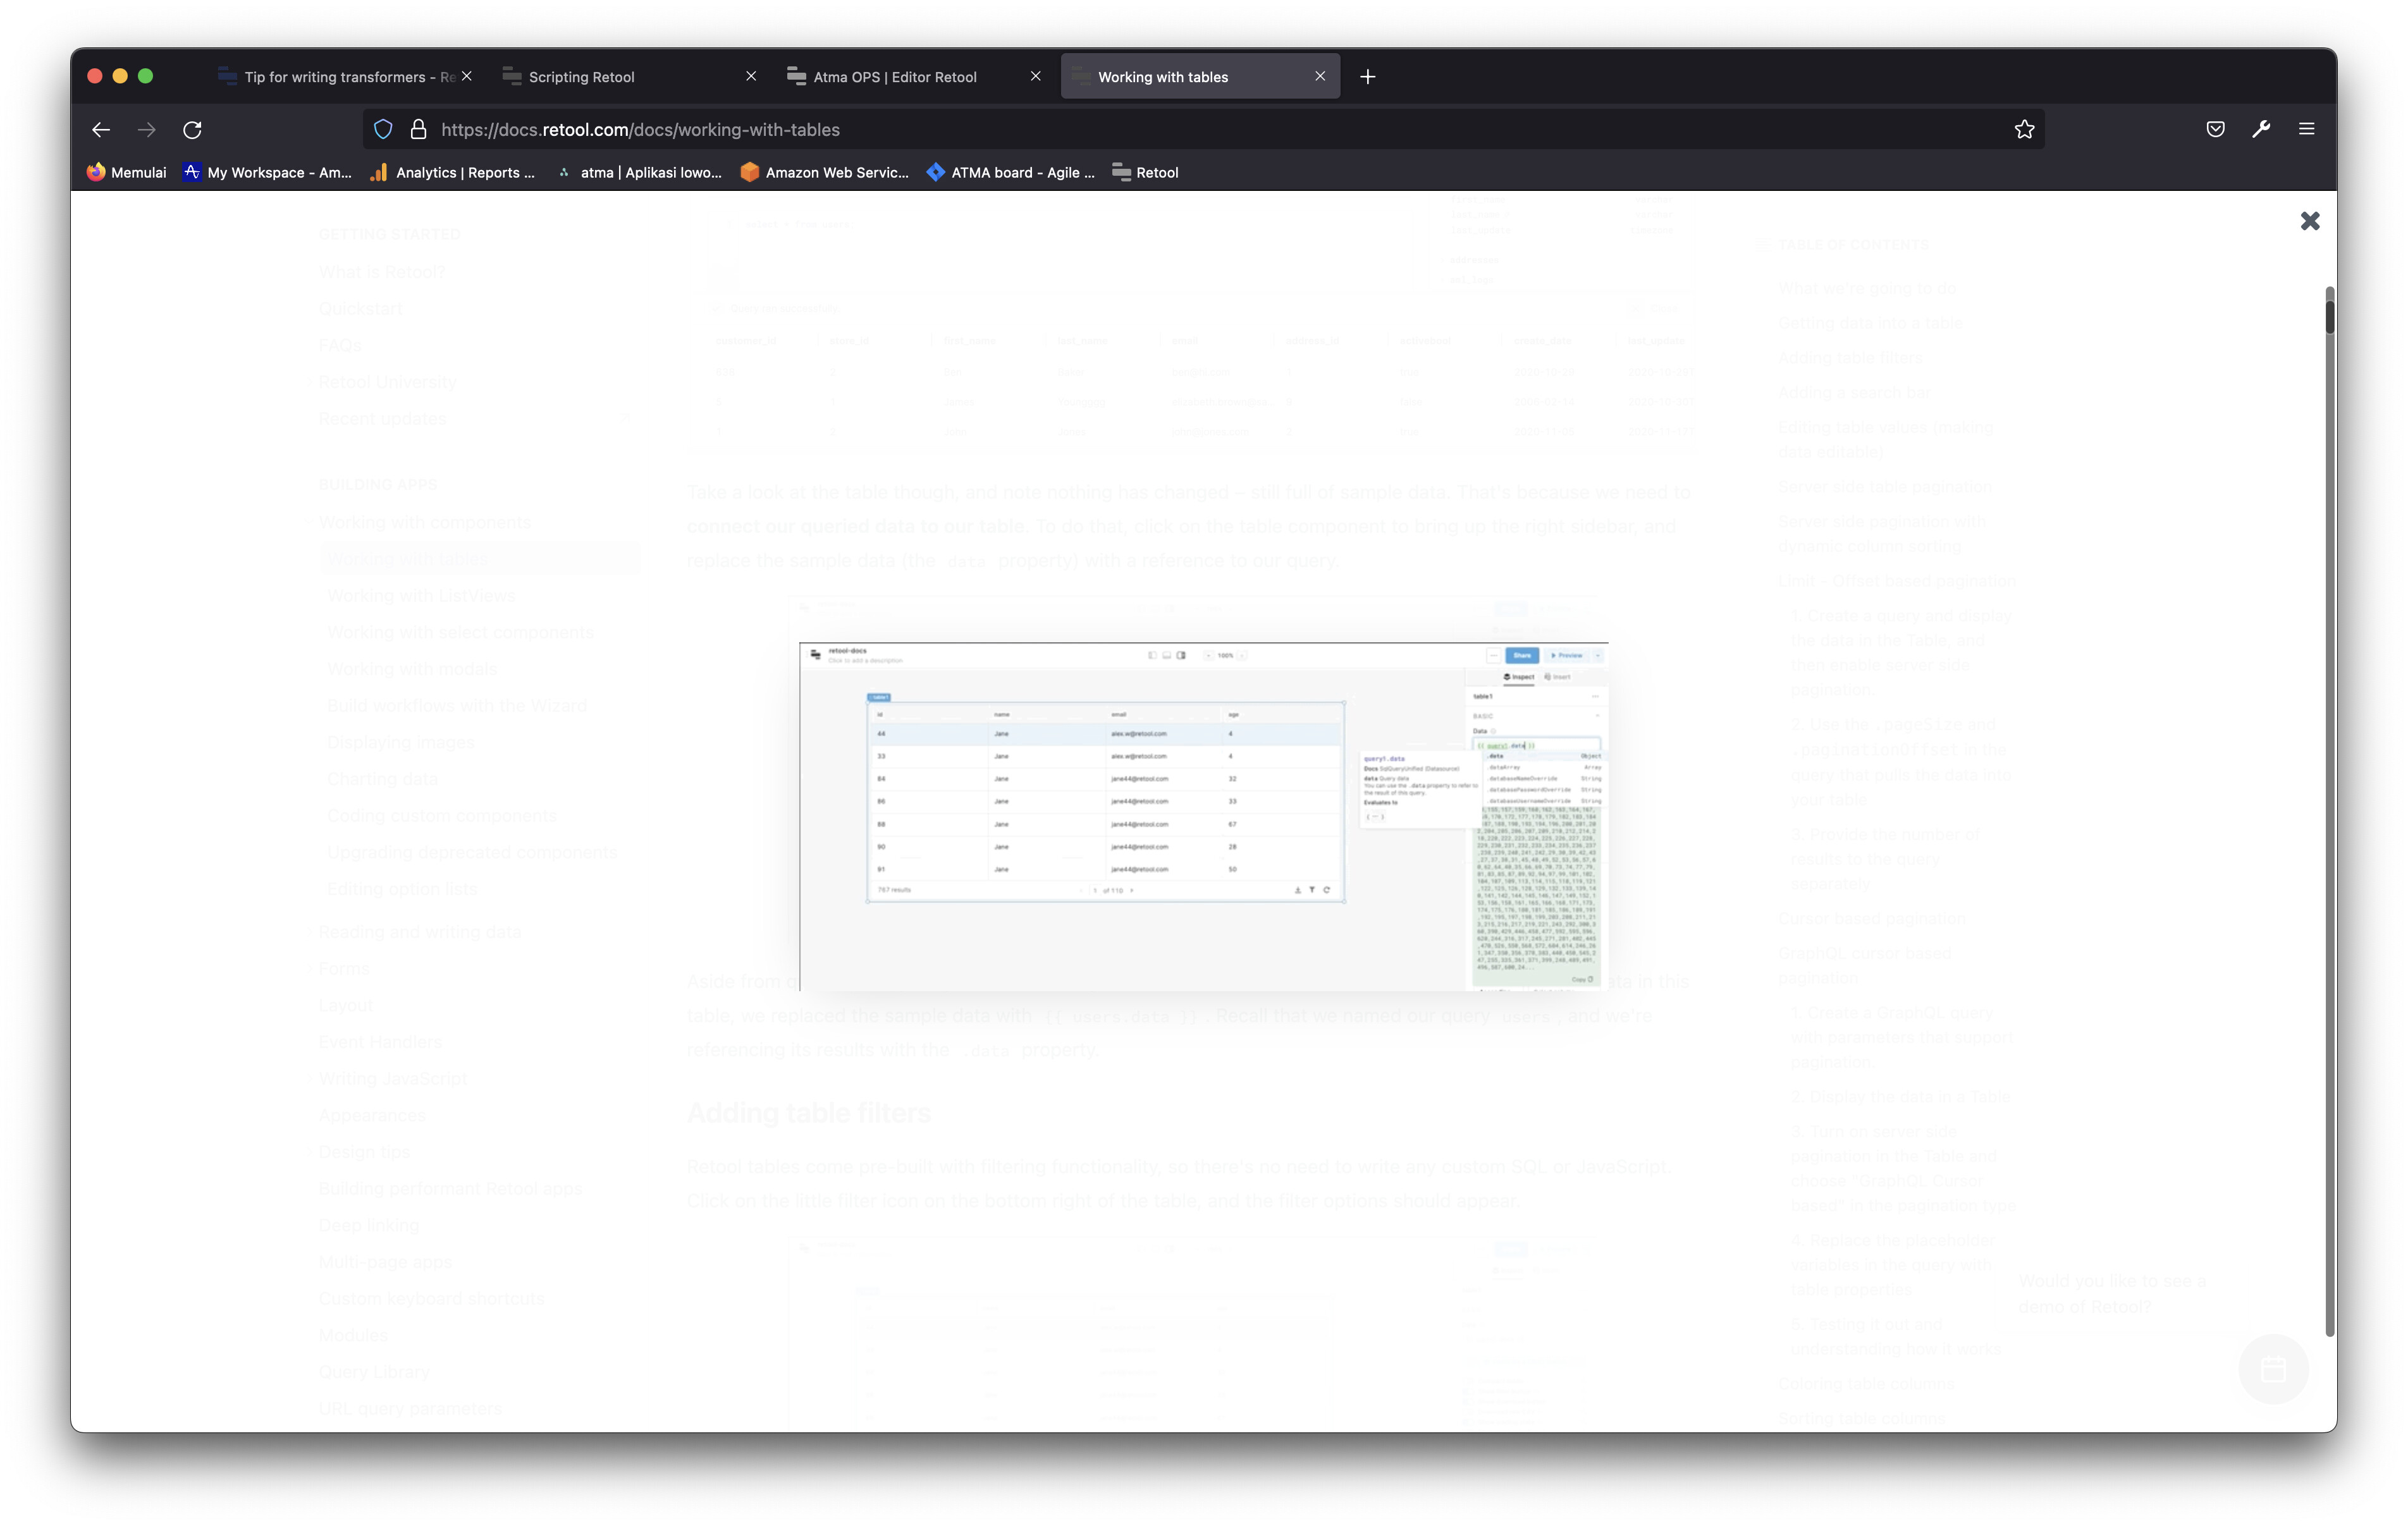Reload the current page
This screenshot has width=2408, height=1526.
[192, 130]
